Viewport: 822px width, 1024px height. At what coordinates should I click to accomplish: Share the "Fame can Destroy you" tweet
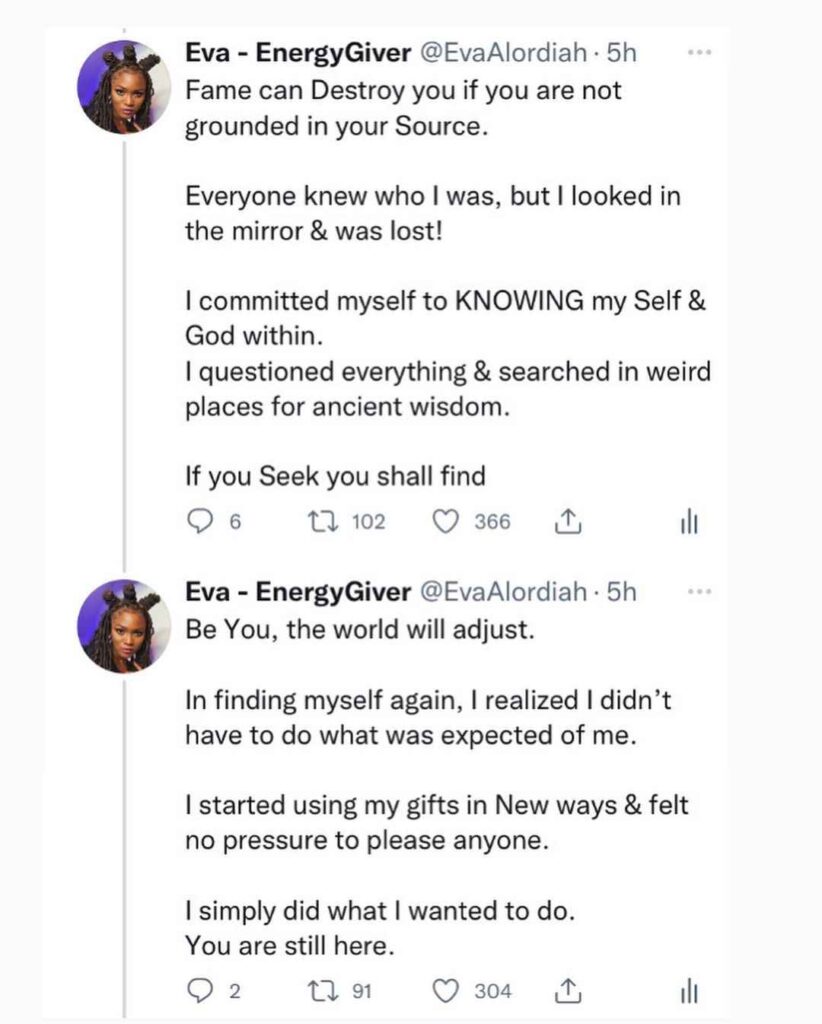[567, 522]
